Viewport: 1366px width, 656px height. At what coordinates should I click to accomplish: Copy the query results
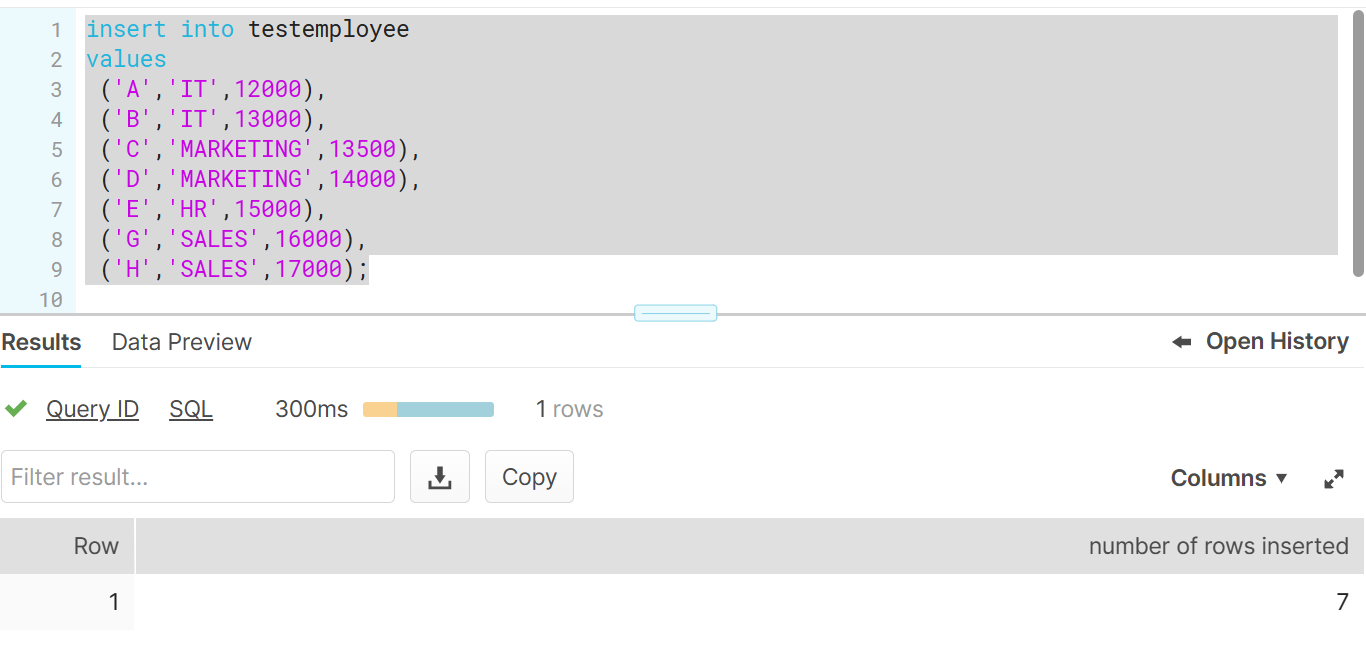point(529,476)
